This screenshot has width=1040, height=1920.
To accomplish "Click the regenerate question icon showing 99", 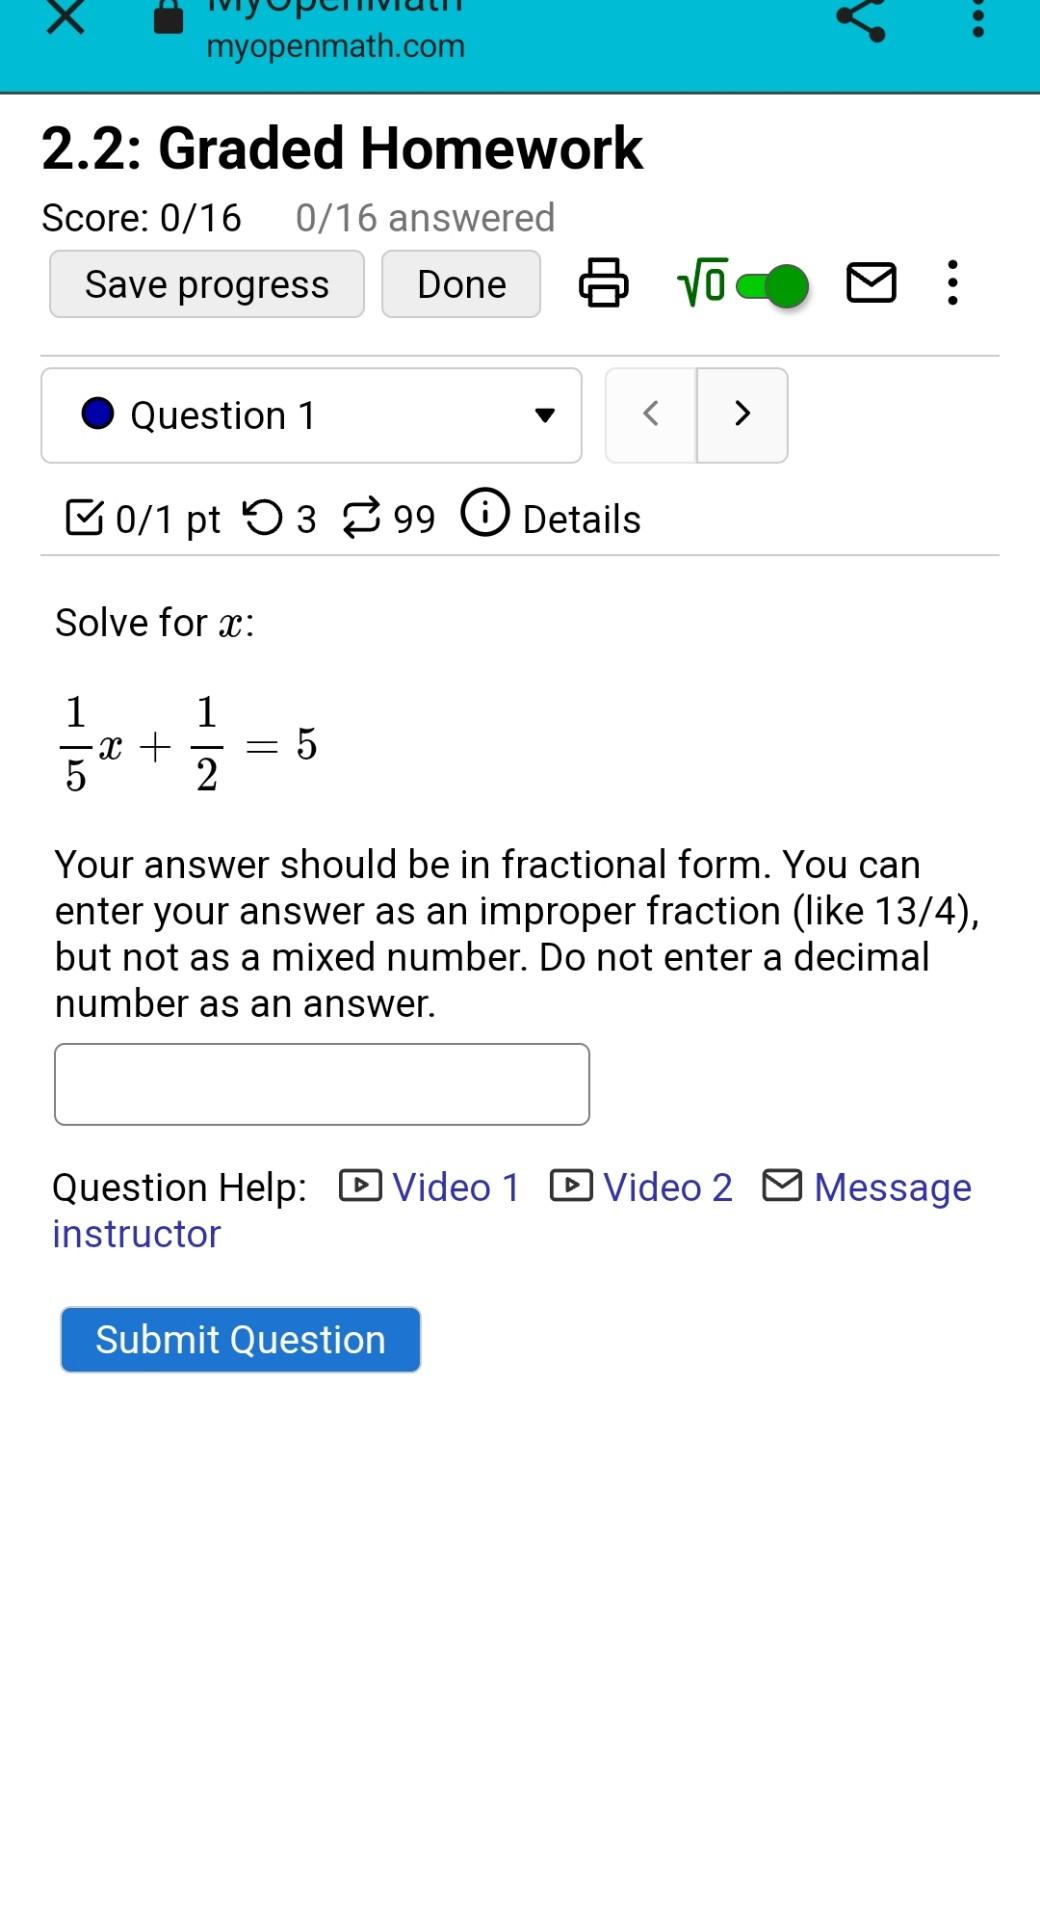I will (x=363, y=517).
